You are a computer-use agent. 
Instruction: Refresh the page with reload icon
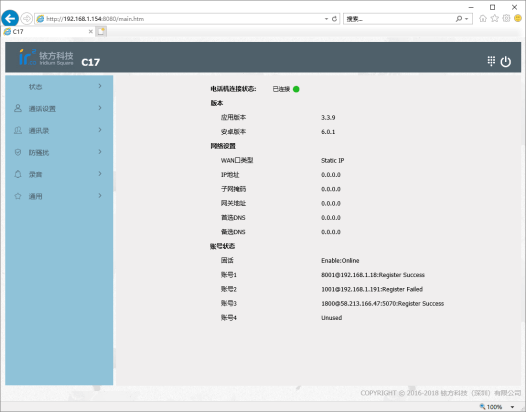334,19
